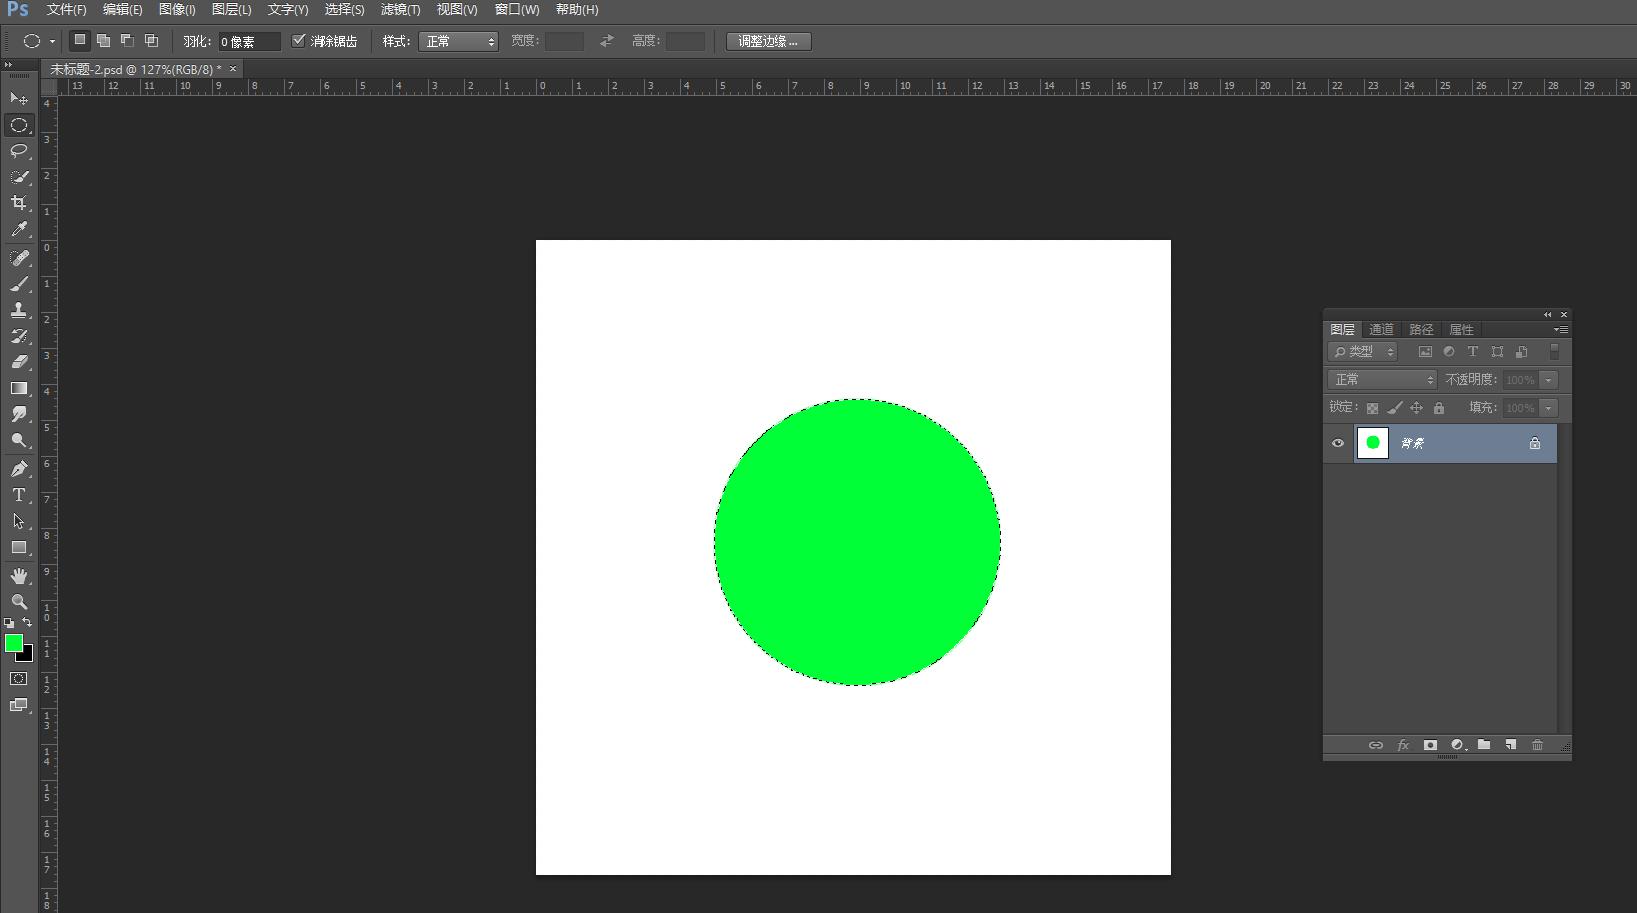The image size is (1637, 913).
Task: Open the tool preset picker arrow
Action: tap(52, 42)
